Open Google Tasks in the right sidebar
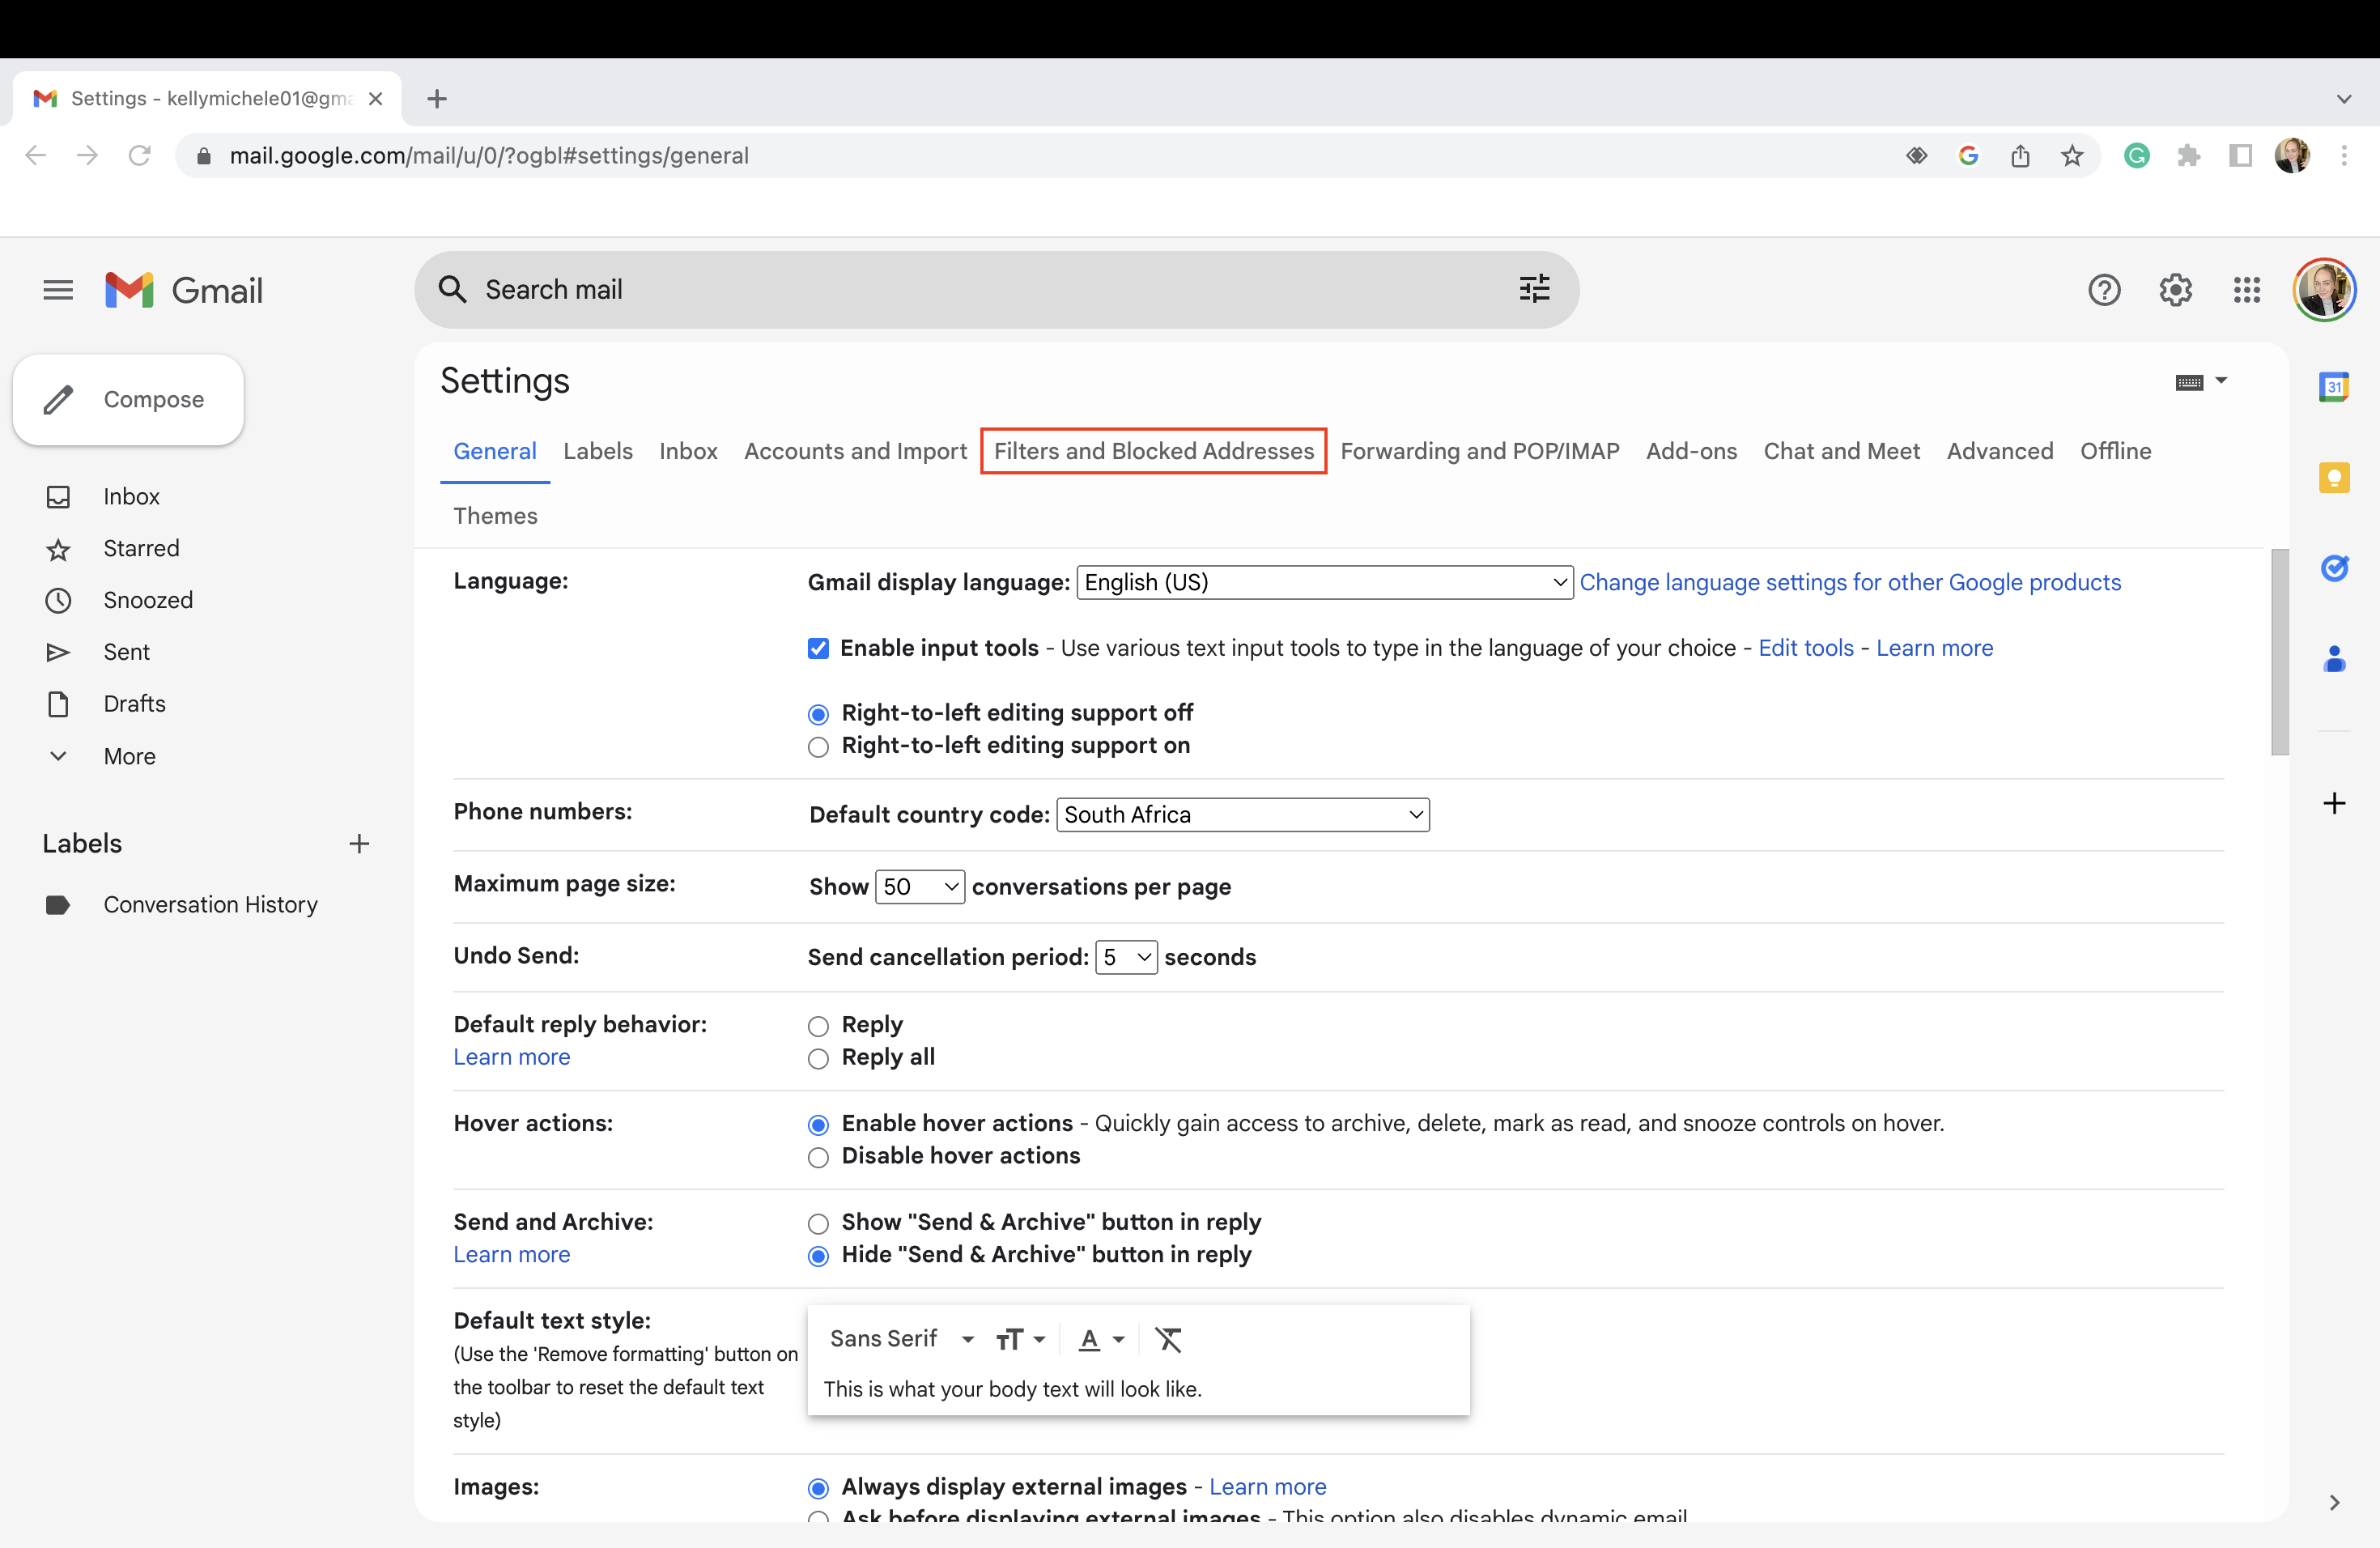 (x=2335, y=568)
